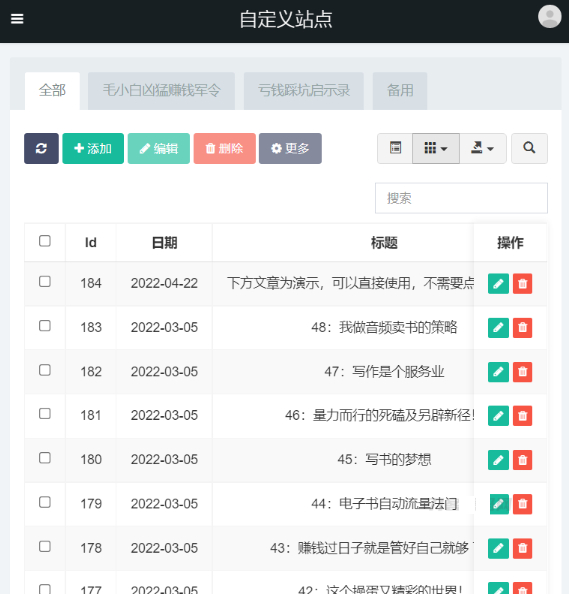Image resolution: width=569 pixels, height=594 pixels.
Task: Tick the select-all checkbox in table header
Action: coord(45,241)
